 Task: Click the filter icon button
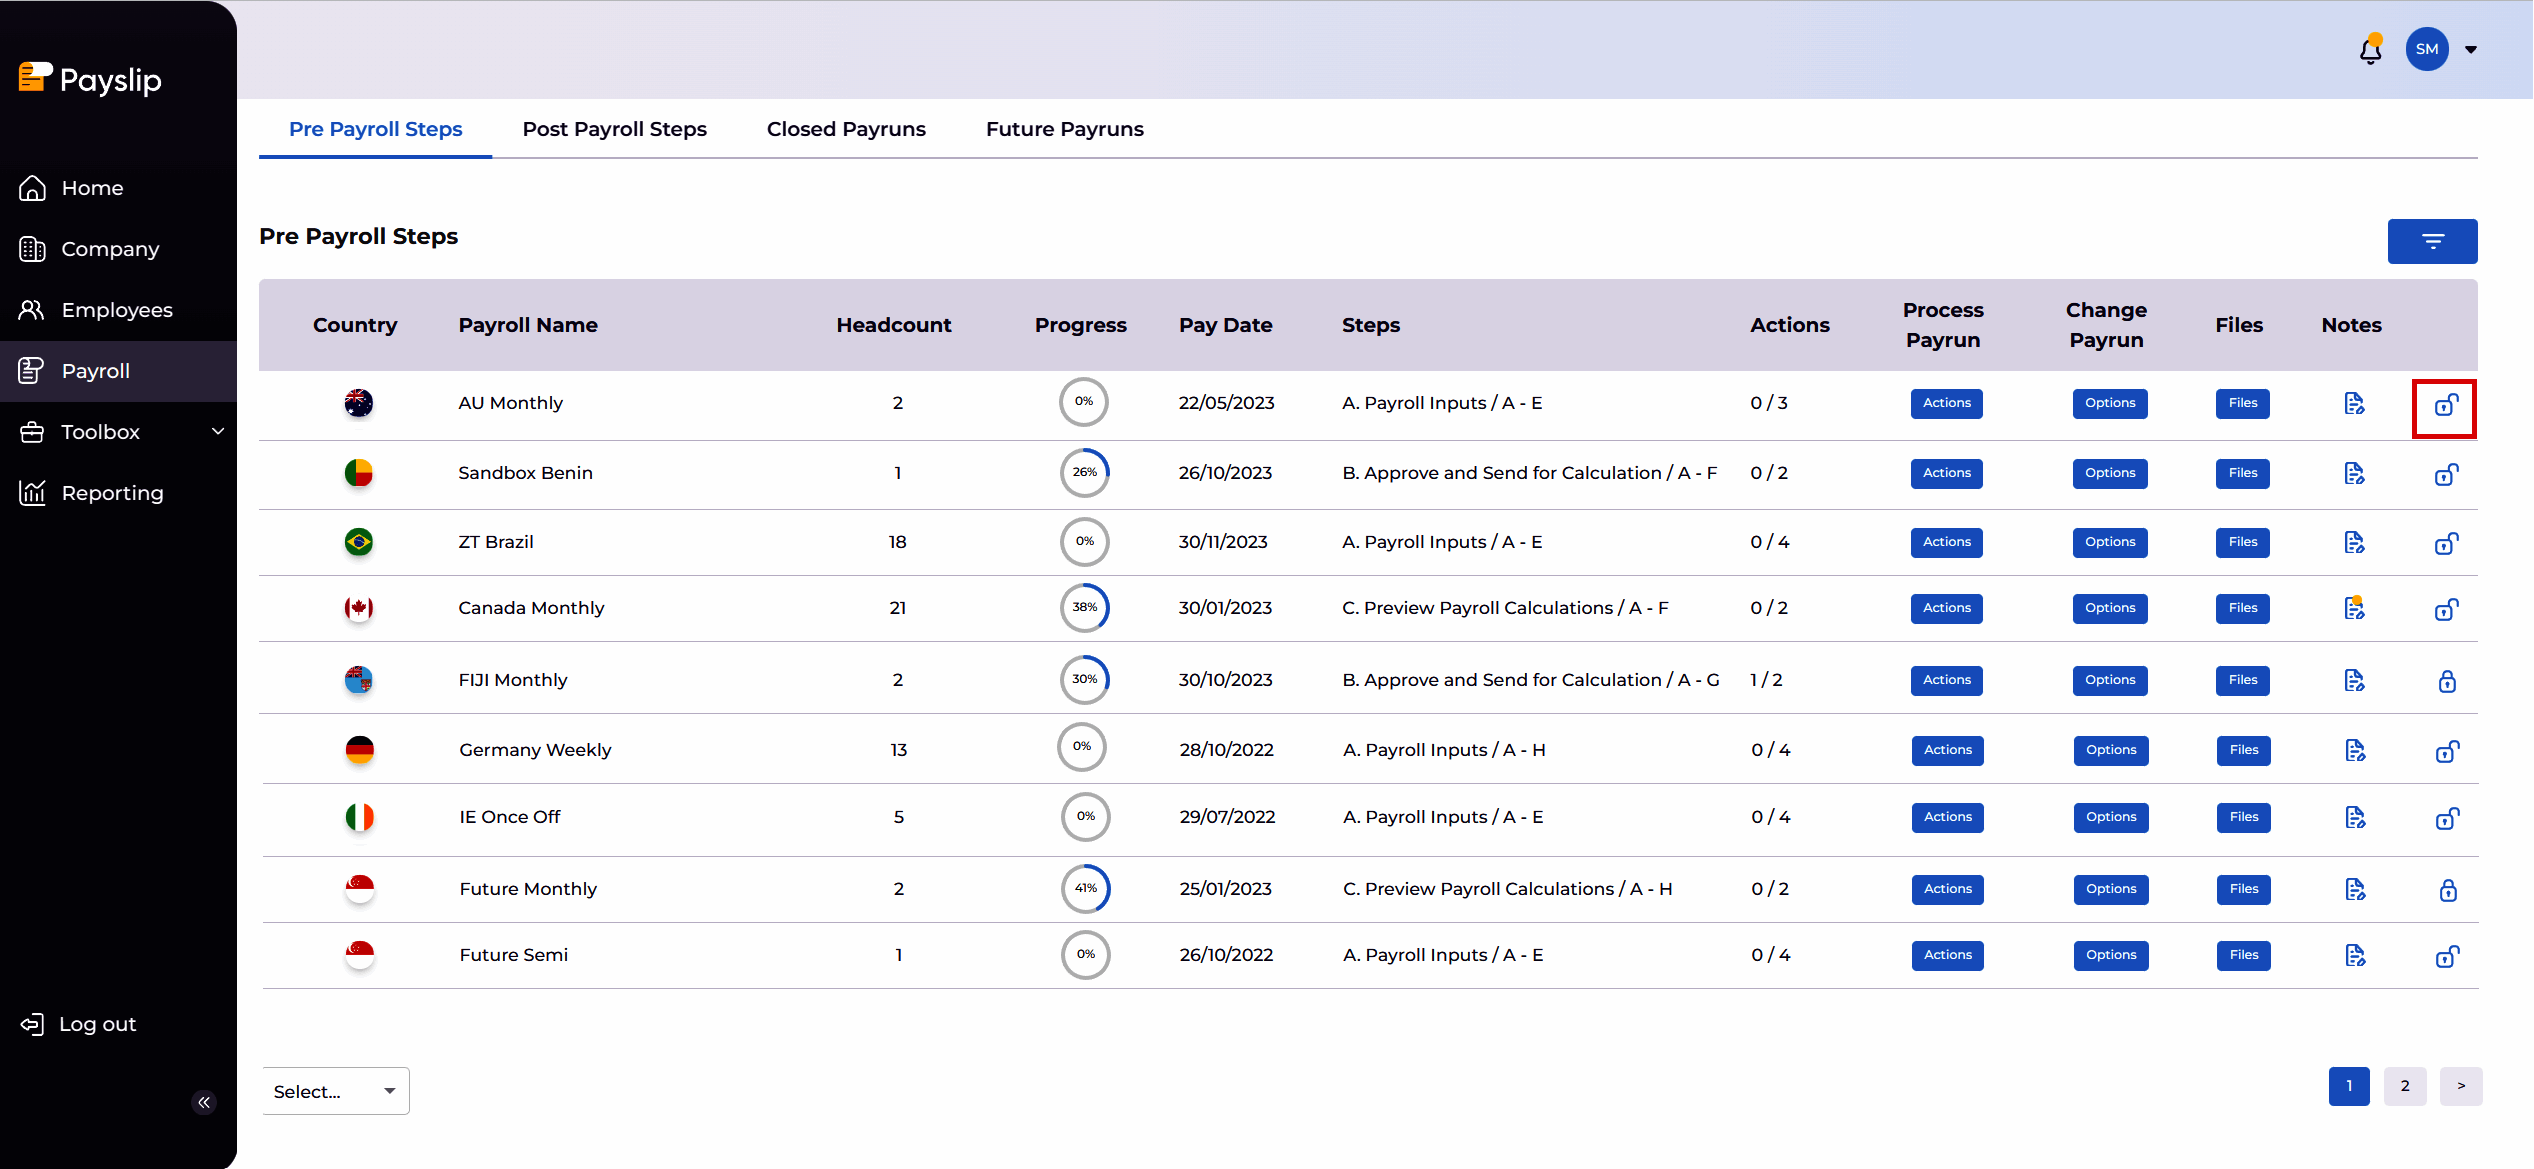pos(2431,241)
